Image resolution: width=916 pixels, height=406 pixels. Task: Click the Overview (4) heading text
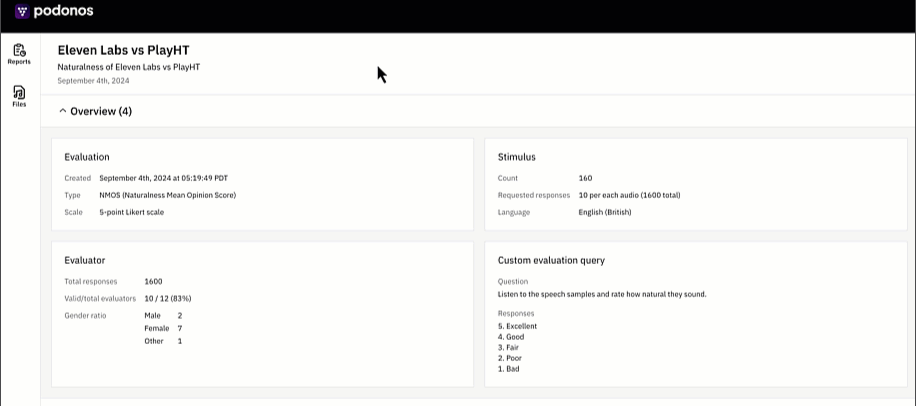[101, 111]
